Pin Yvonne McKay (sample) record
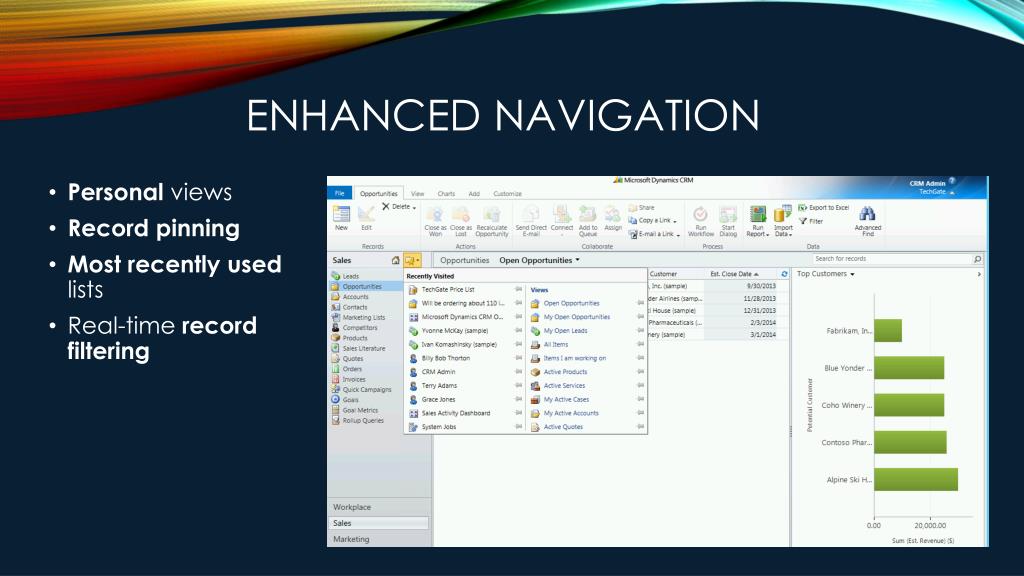 519,330
